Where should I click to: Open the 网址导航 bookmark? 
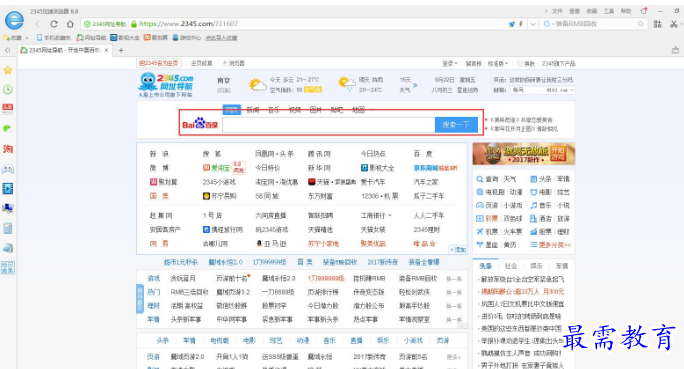point(91,38)
